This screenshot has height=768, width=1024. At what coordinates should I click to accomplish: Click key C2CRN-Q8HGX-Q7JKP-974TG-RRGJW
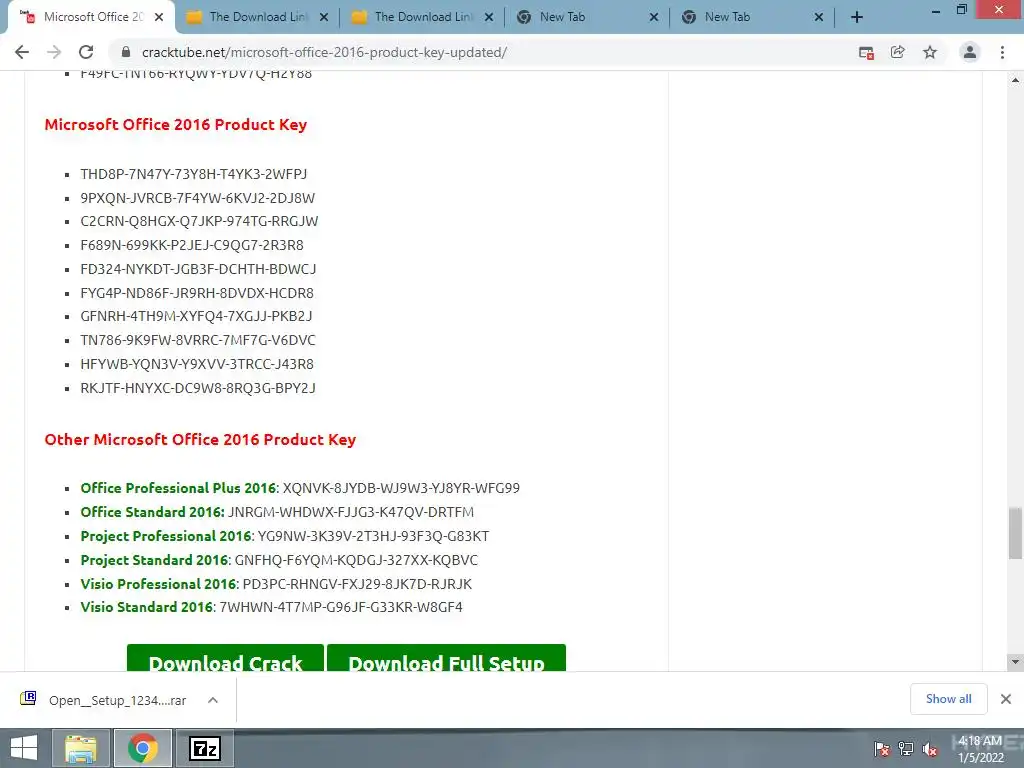point(199,221)
